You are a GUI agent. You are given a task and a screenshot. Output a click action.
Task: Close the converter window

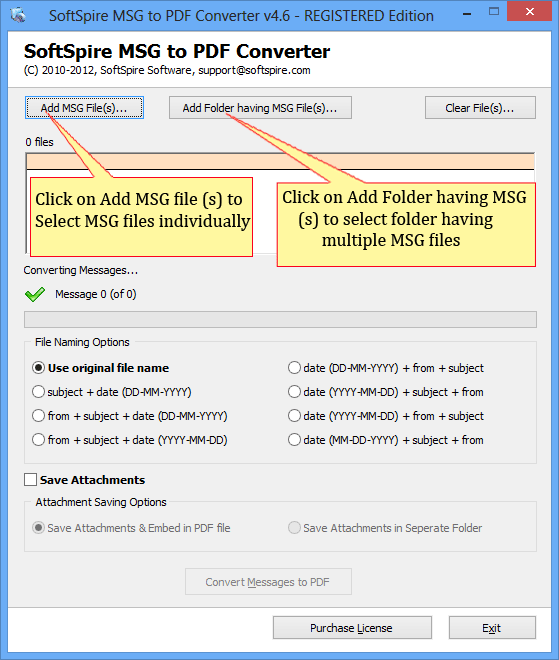pos(530,11)
